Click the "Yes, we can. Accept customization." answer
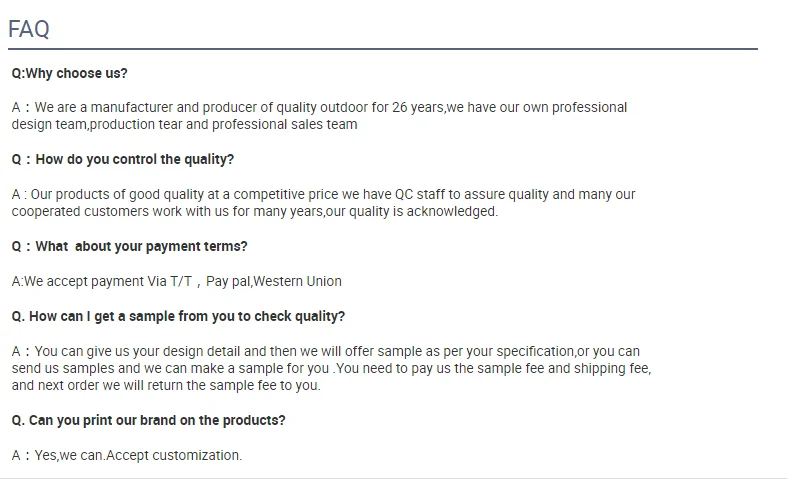This screenshot has width=787, height=479. [127, 455]
